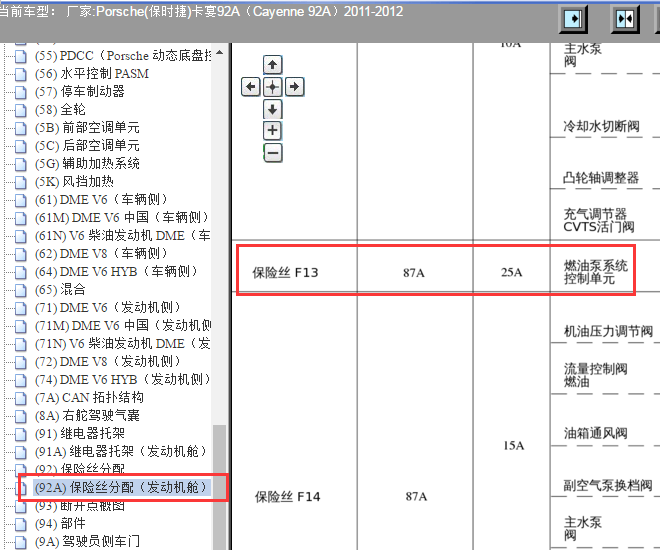
Task: Select (58) 全轮 tree entry
Action: coord(60,109)
